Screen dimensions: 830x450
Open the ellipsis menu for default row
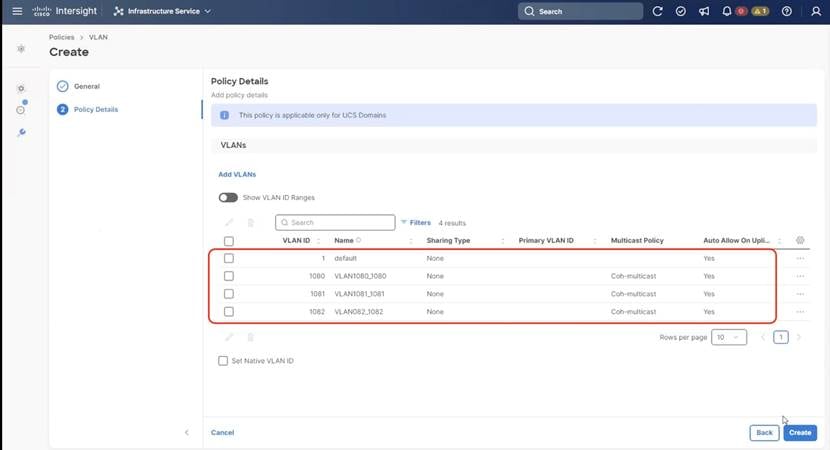(800, 258)
